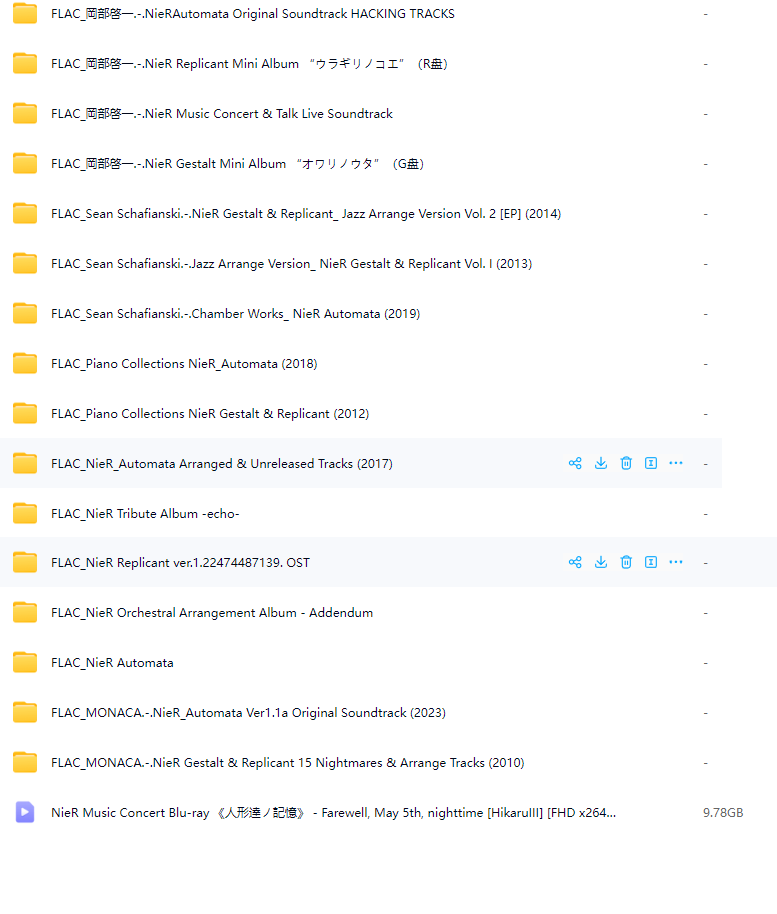Image resolution: width=777 pixels, height=914 pixels.
Task: Click the 9.78GB file size value
Action: [x=723, y=813]
